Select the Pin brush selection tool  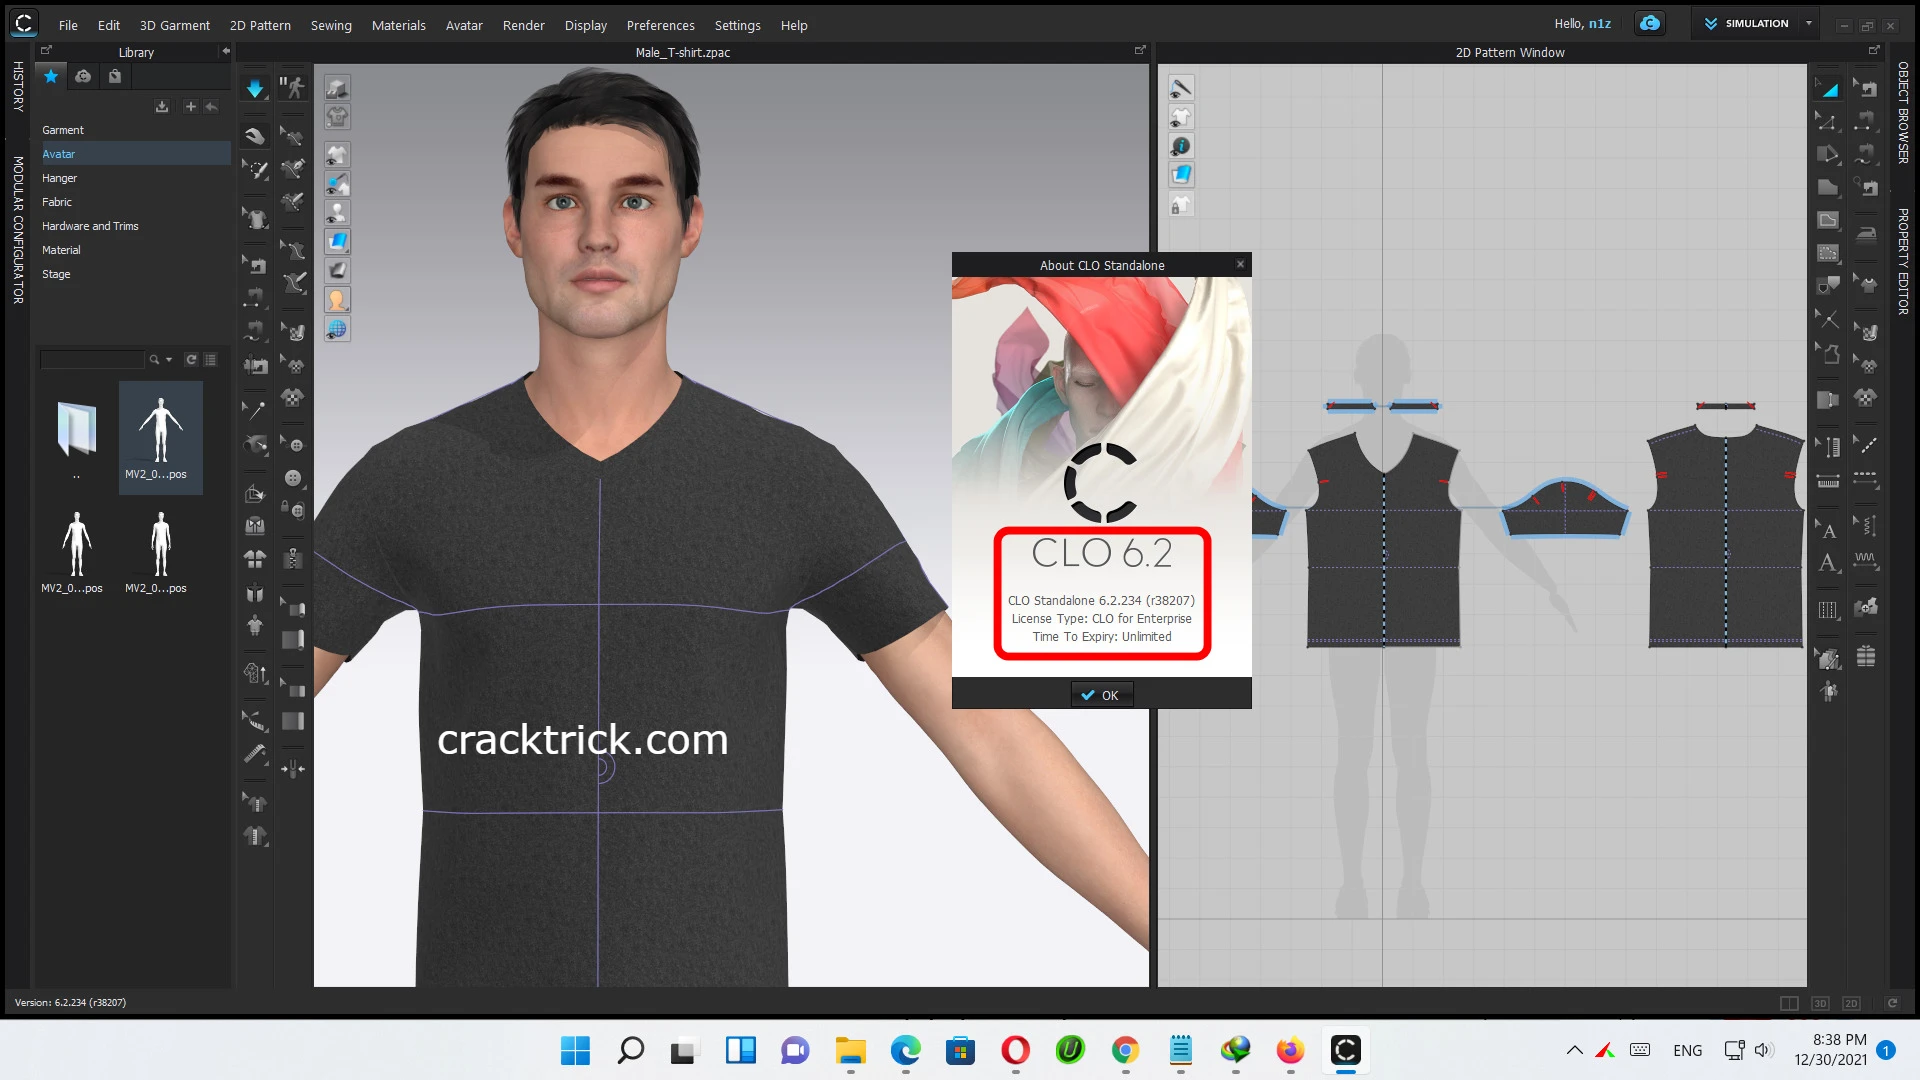pyautogui.click(x=255, y=170)
